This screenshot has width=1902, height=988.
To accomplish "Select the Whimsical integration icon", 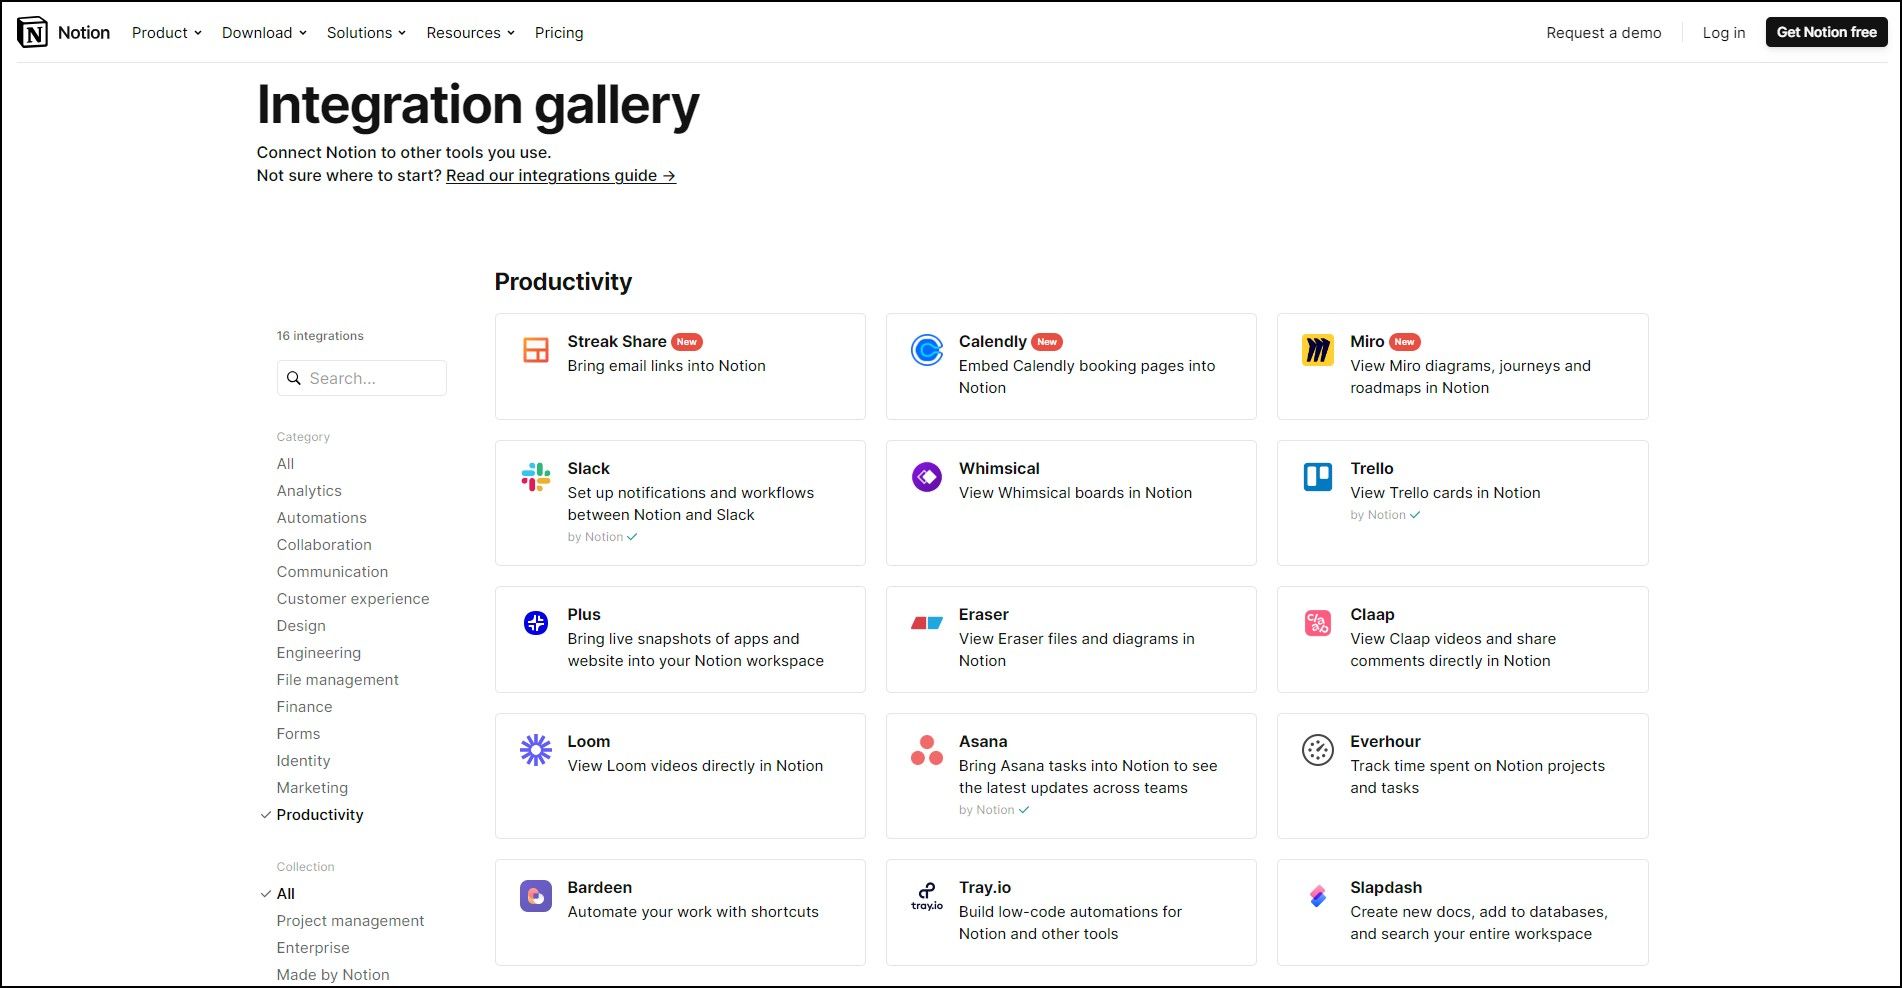I will point(926,477).
